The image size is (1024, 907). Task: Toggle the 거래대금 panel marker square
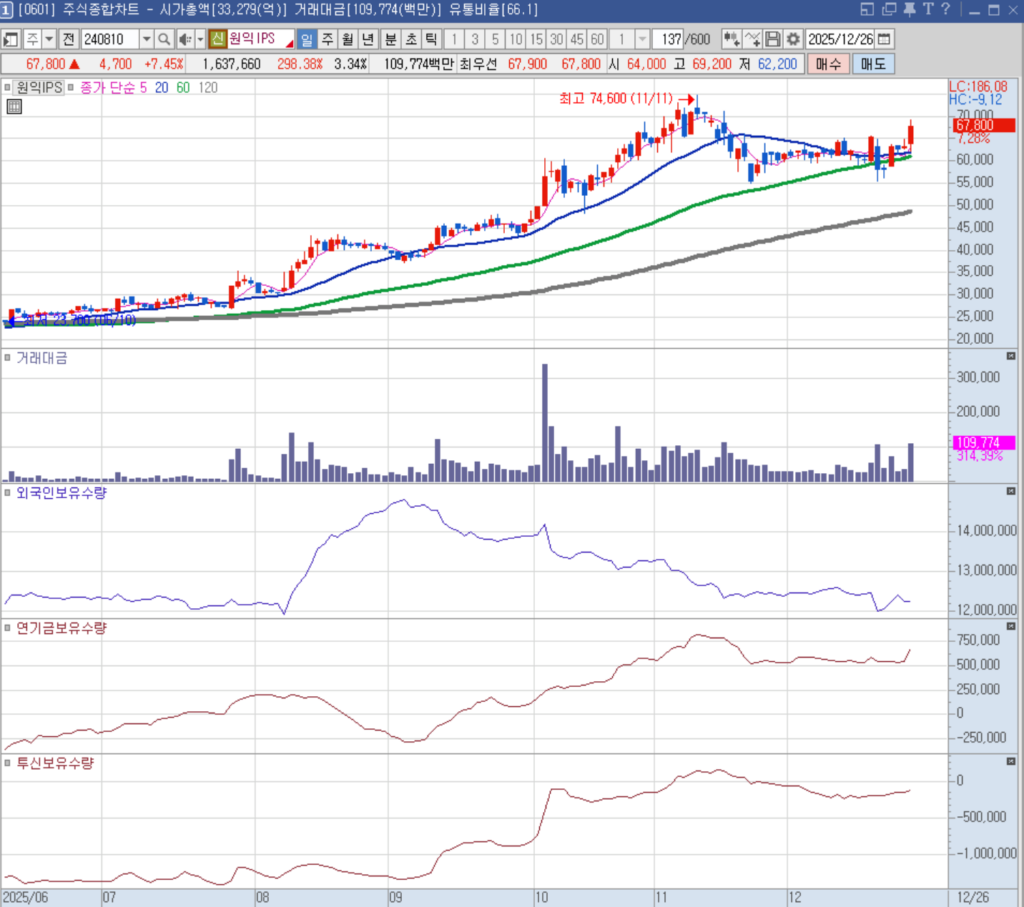click(7, 357)
